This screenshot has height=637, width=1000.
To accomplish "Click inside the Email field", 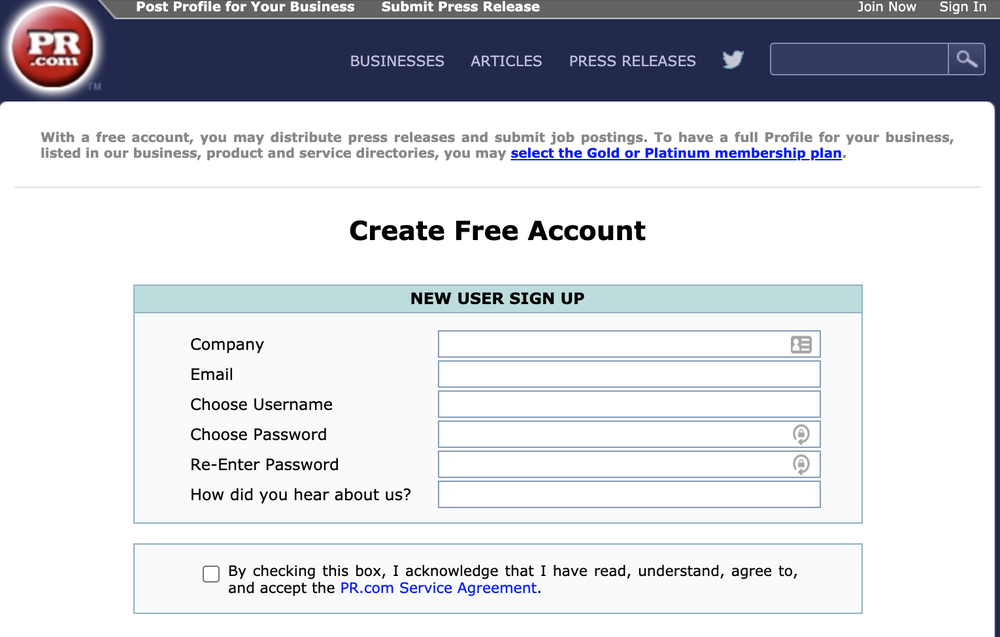I will 628,374.
